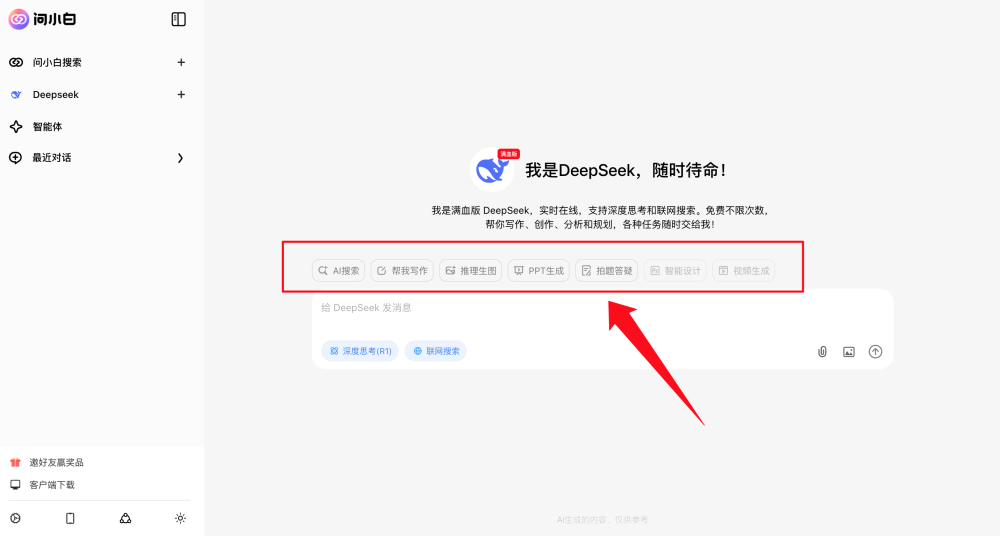The width and height of the screenshot is (1000, 536).
Task: Choose the AI搜索 quick action
Action: (339, 271)
